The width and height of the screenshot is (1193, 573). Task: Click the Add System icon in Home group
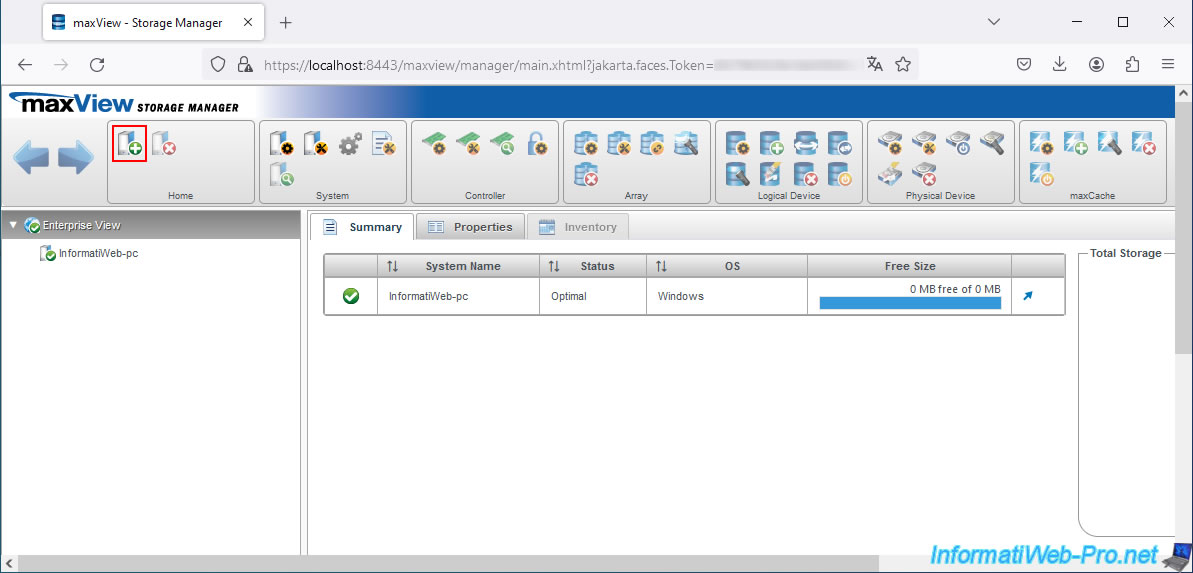[x=129, y=144]
